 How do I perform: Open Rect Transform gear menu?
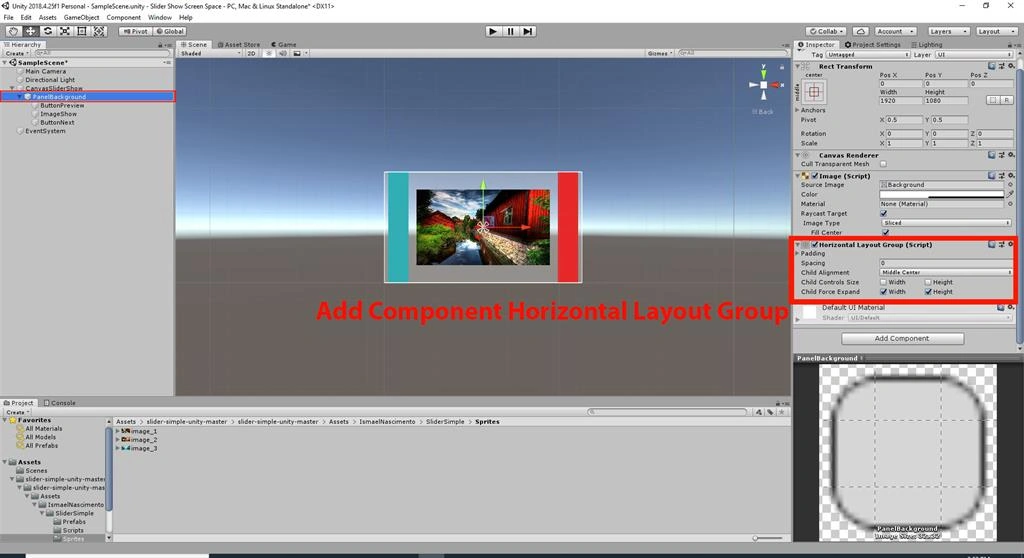[x=1011, y=67]
